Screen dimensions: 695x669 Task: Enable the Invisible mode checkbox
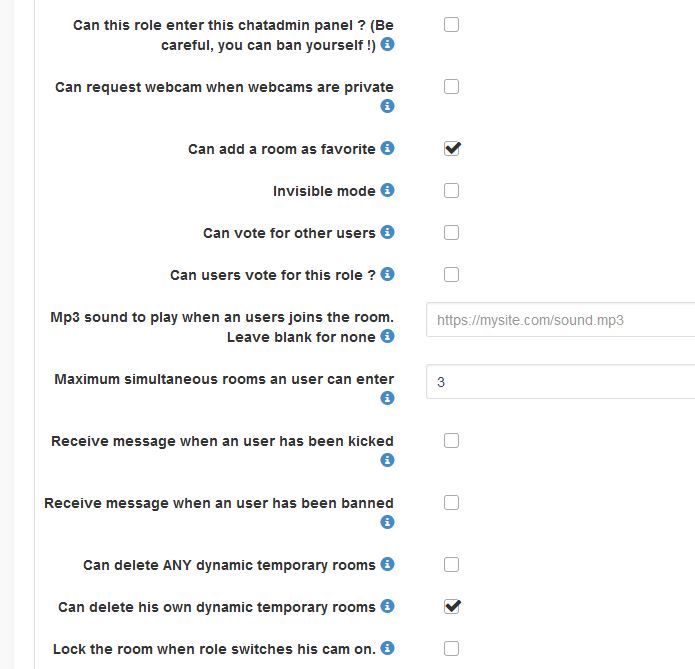click(451, 190)
